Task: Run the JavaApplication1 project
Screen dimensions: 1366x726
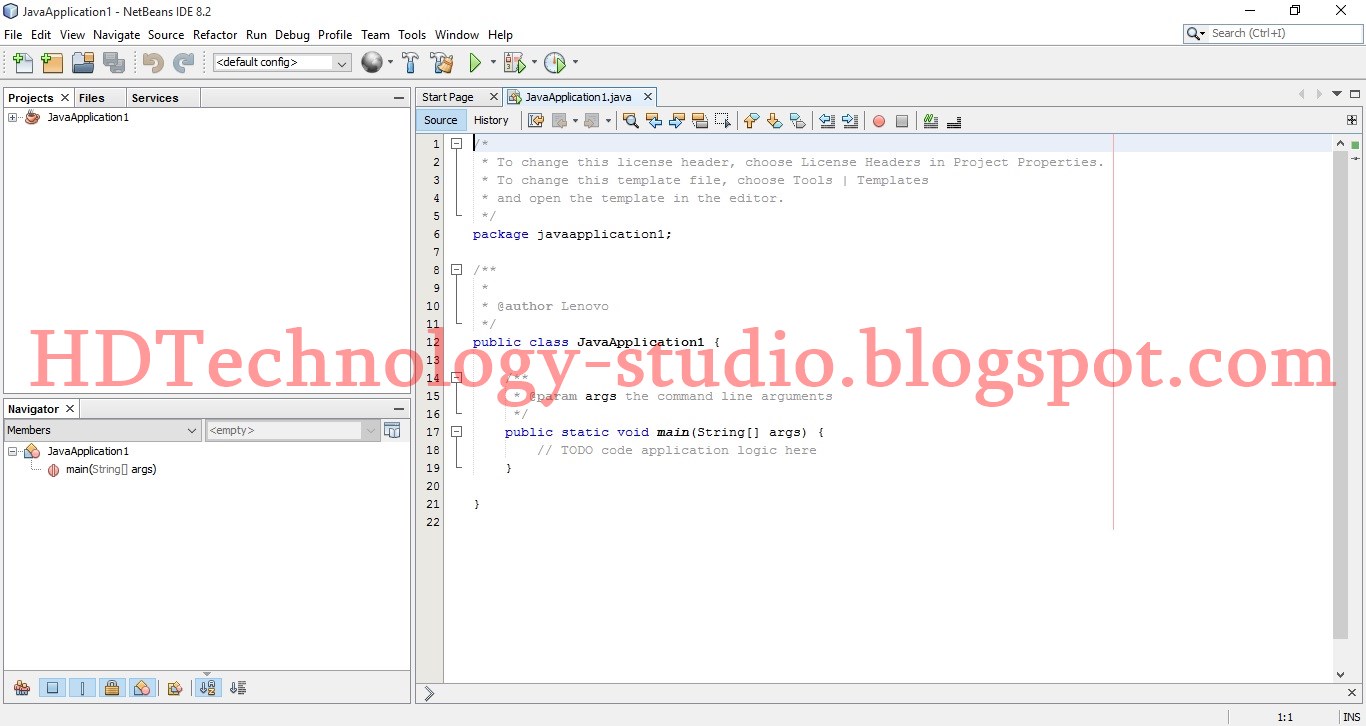Action: pos(475,62)
